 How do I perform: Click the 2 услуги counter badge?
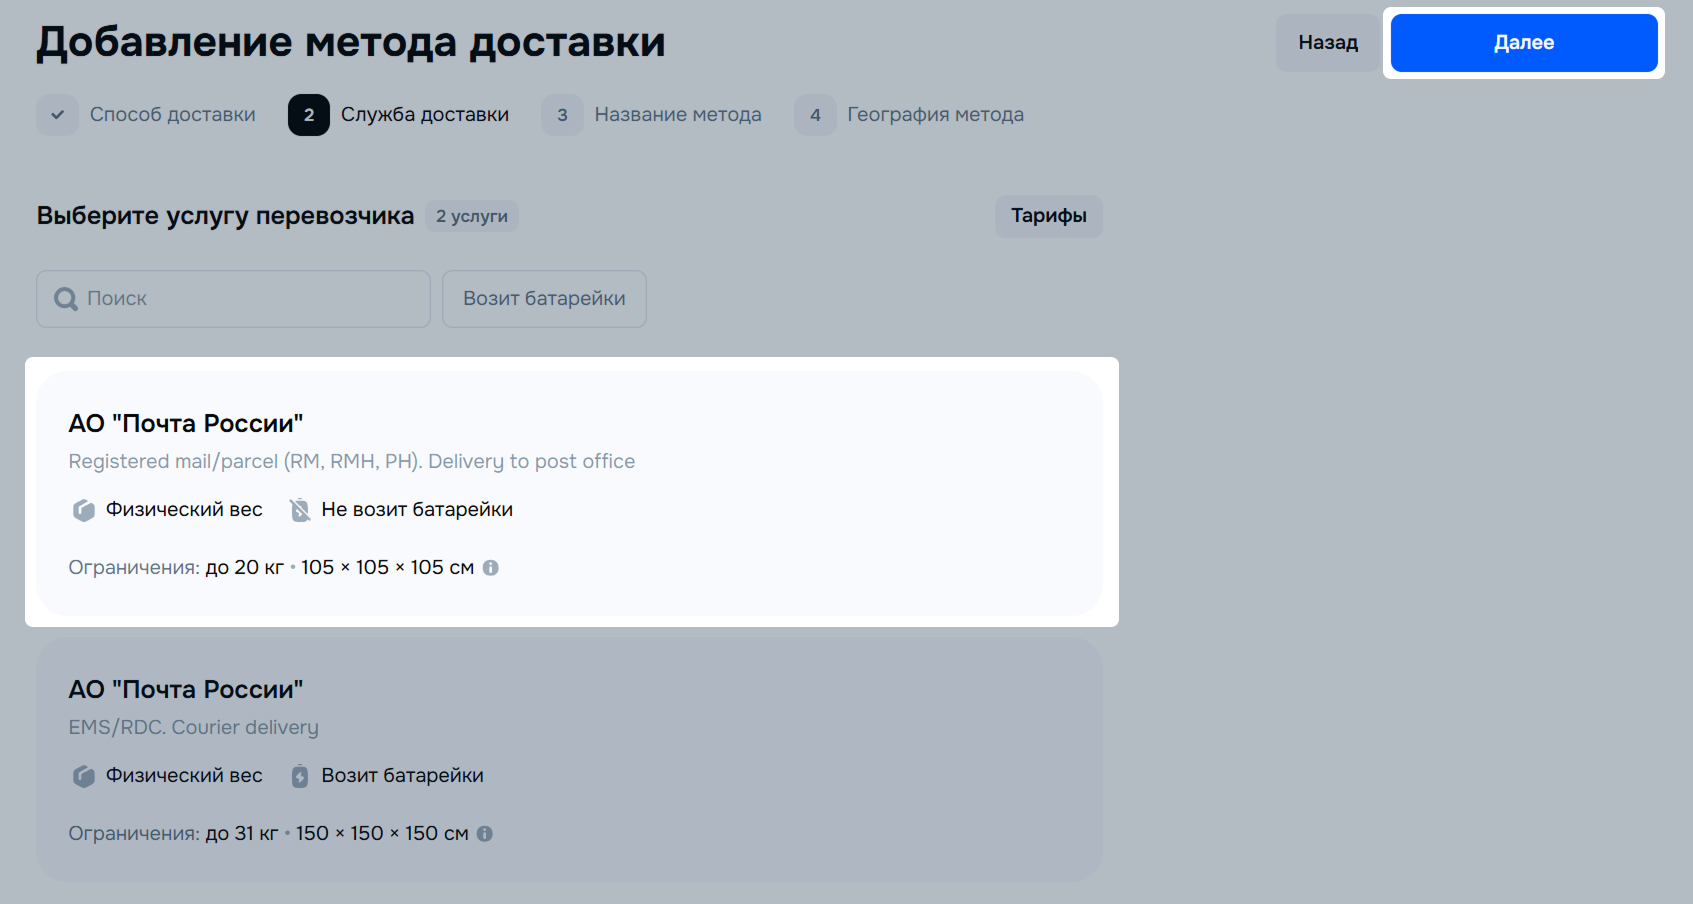click(472, 216)
